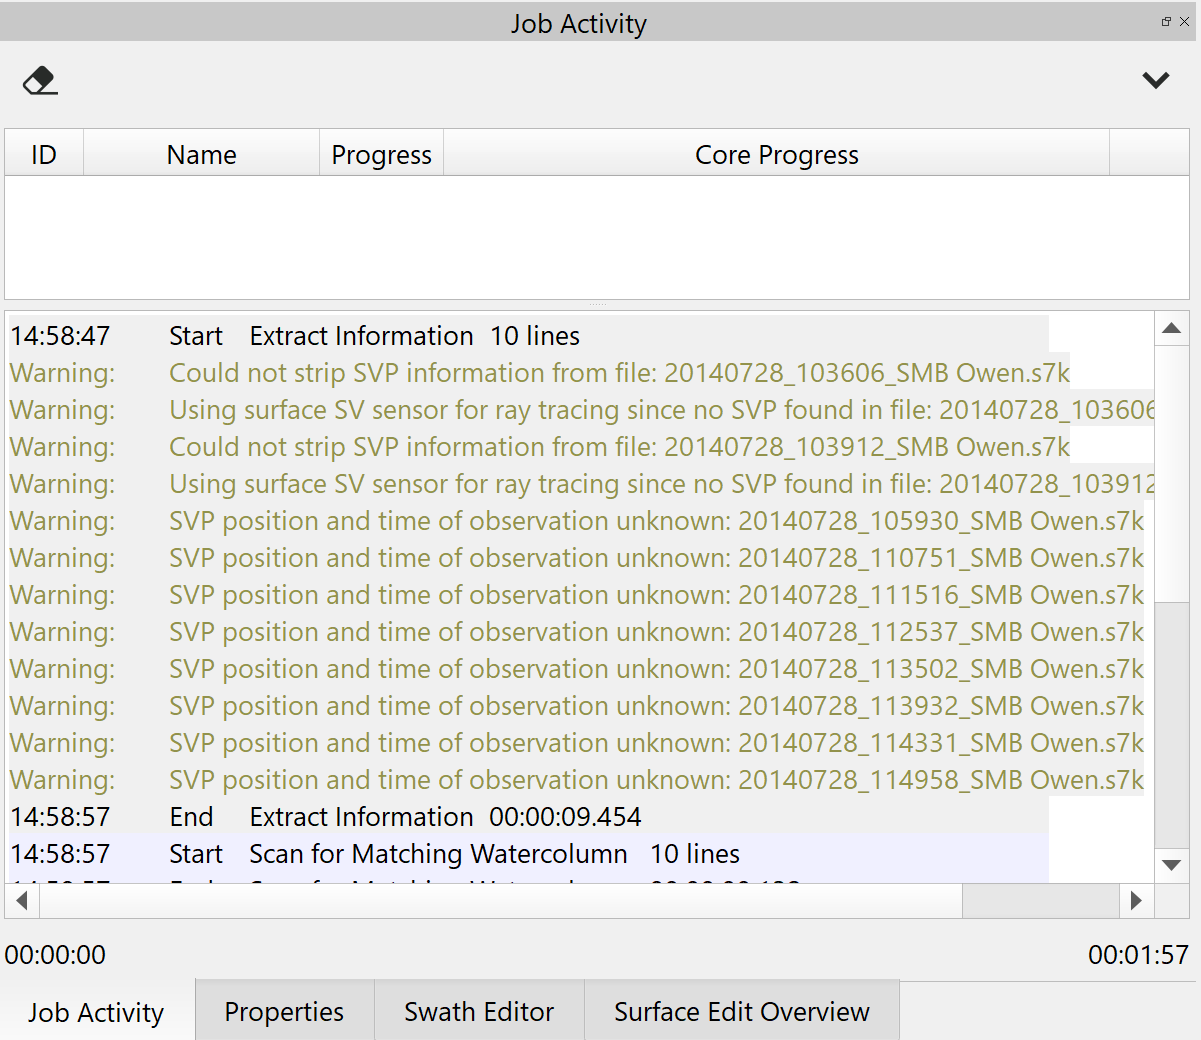Switch to the Properties tab

click(284, 1012)
